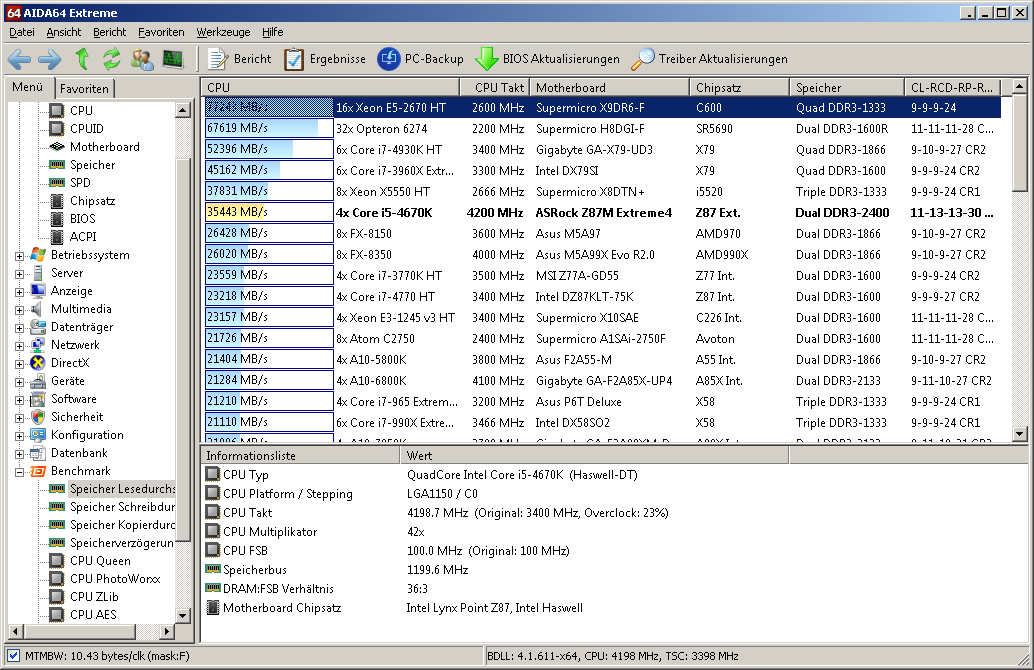The height and width of the screenshot is (670, 1034).
Task: Expand the Anzeige node
Action: pyautogui.click(x=20, y=292)
